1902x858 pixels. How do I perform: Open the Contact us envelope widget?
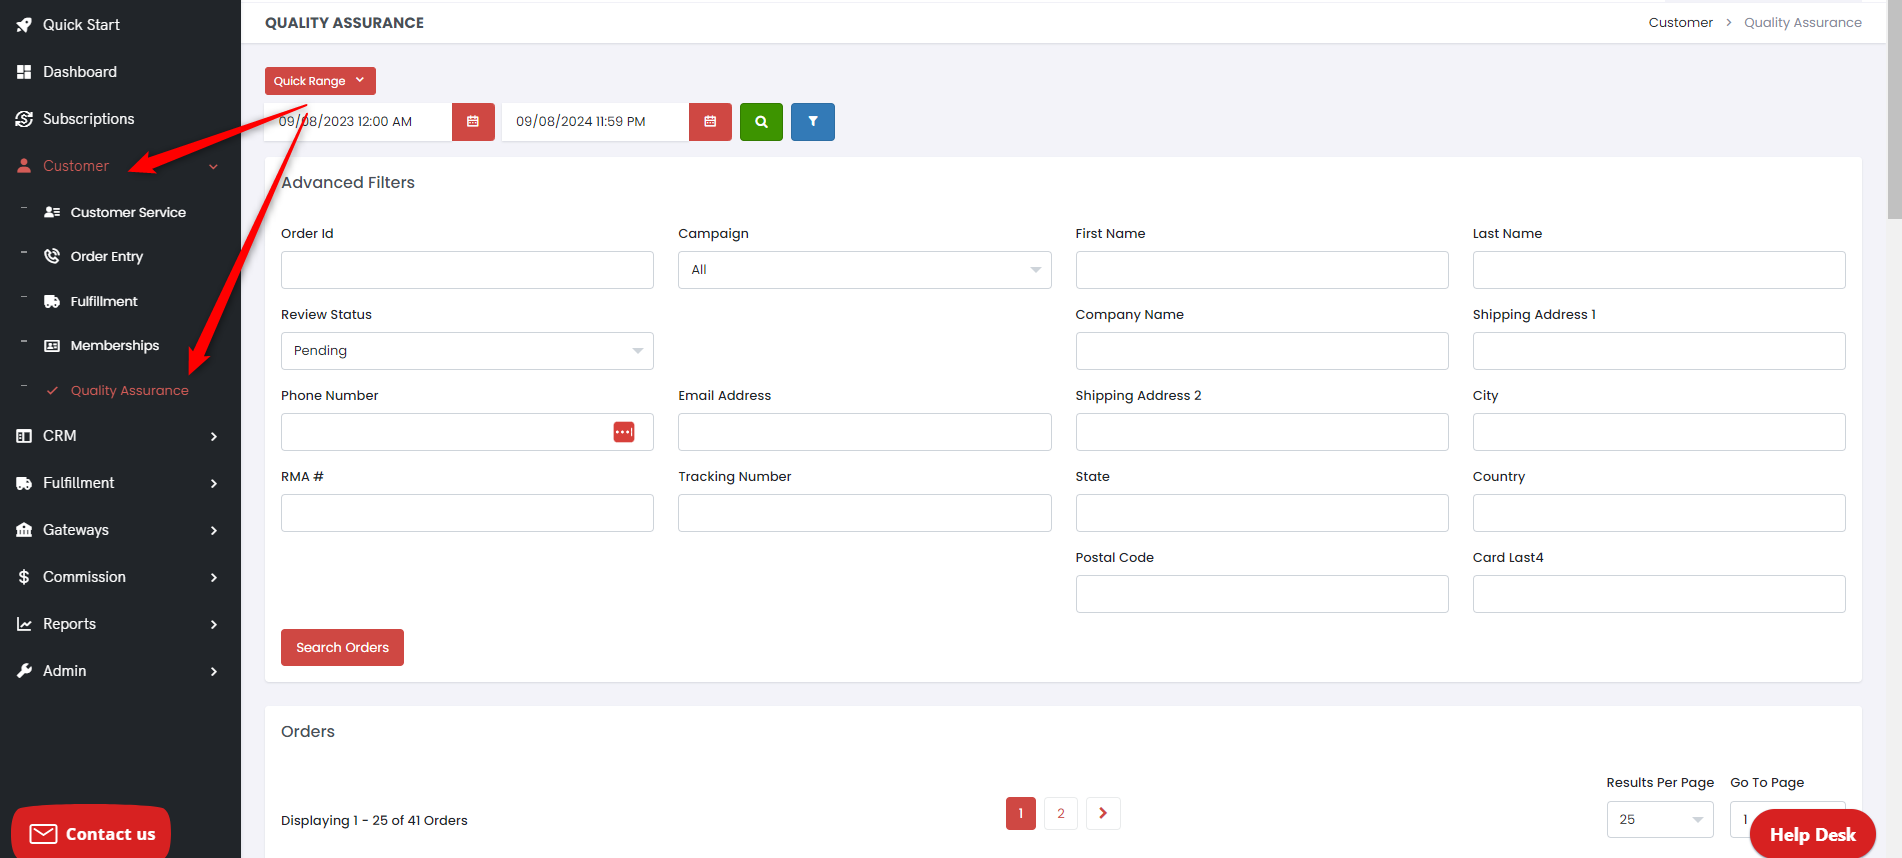(91, 833)
